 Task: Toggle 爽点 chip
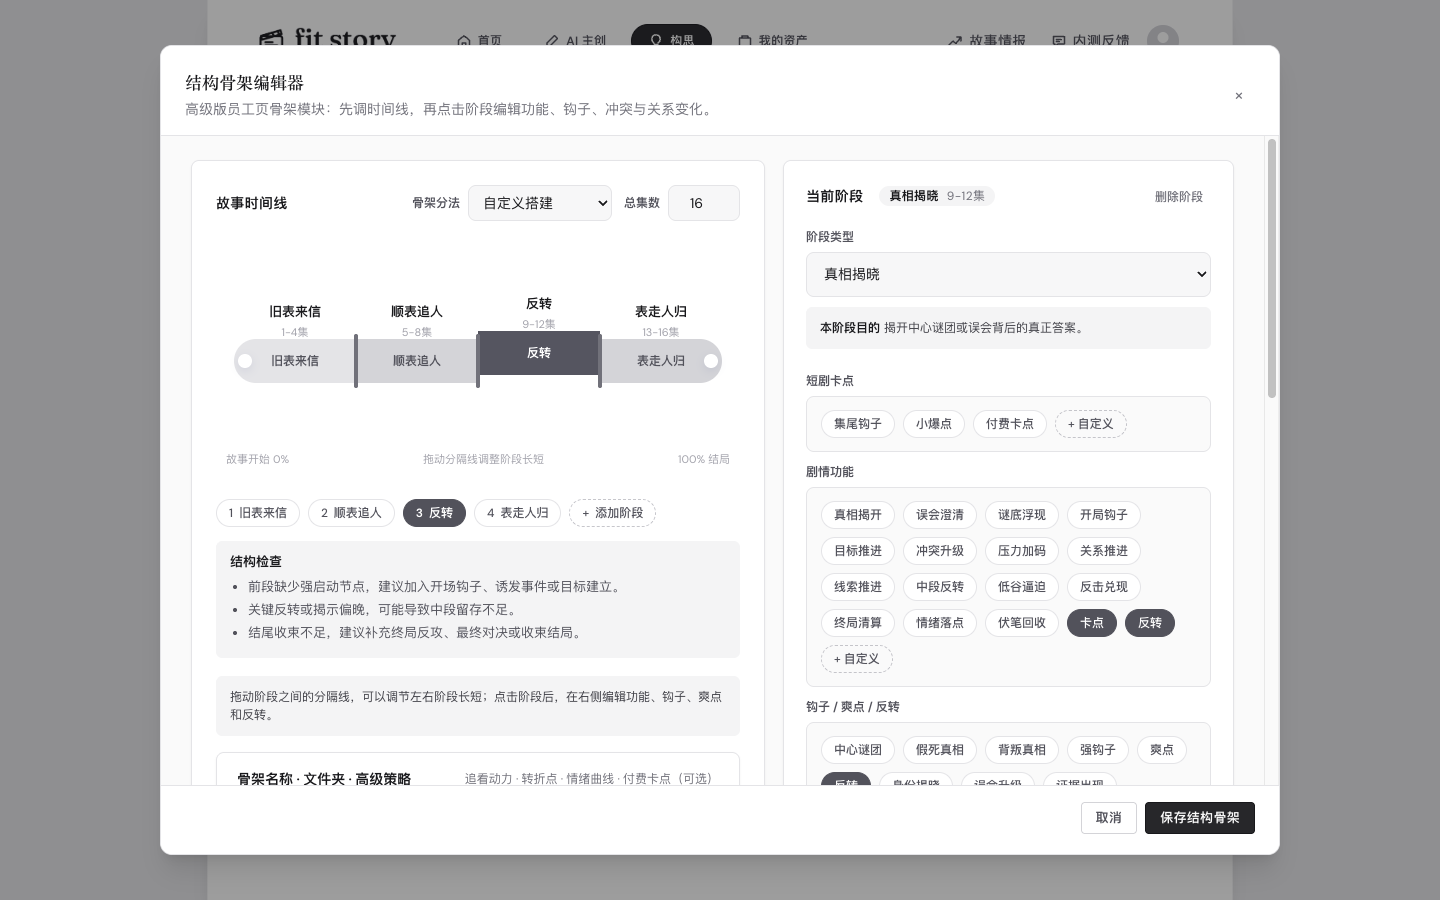point(1162,750)
